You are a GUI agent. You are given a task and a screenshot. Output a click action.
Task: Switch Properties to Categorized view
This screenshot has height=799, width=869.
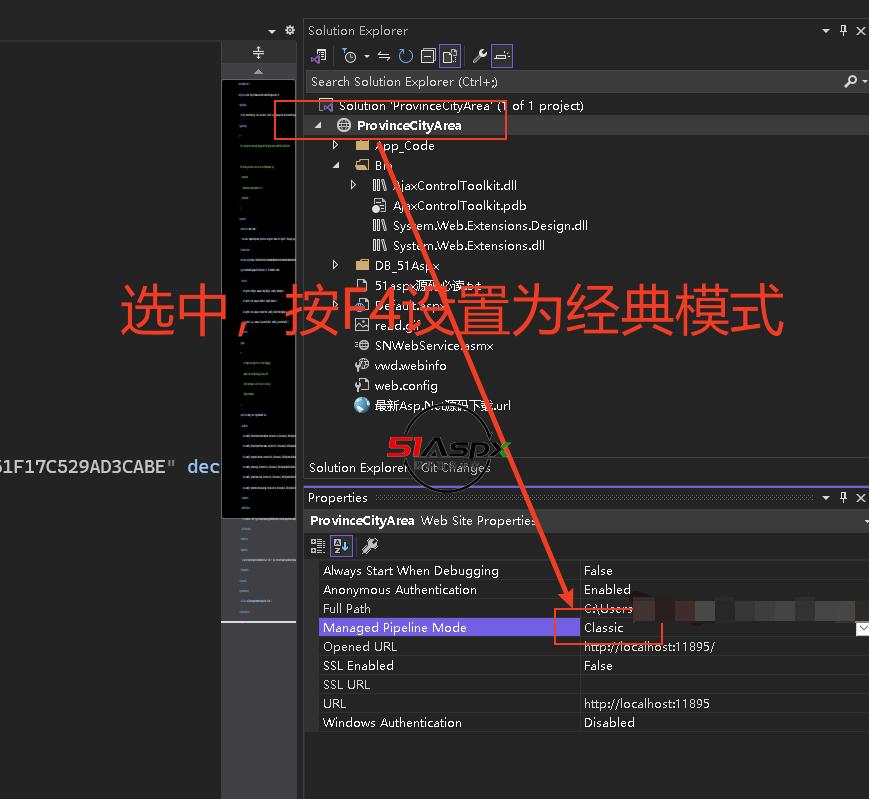[x=318, y=545]
